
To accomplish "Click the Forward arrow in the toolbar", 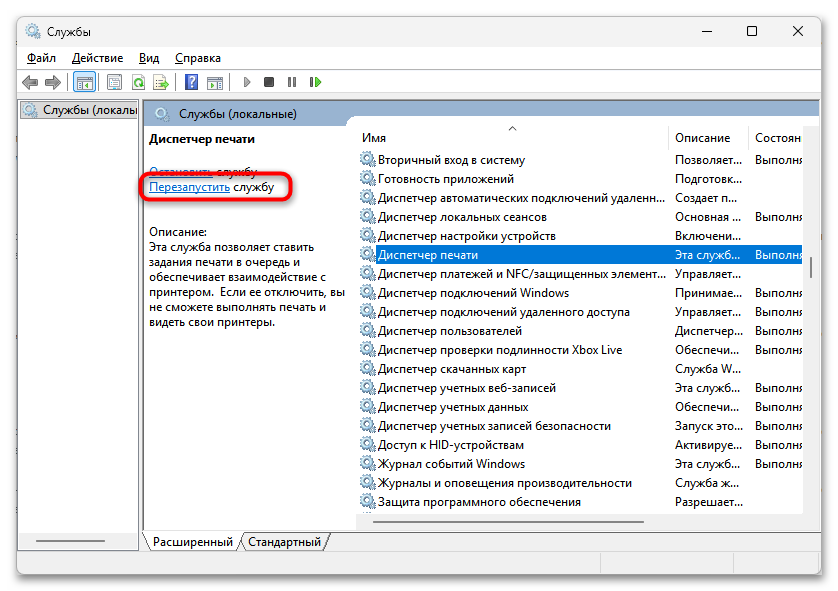I will coord(52,82).
